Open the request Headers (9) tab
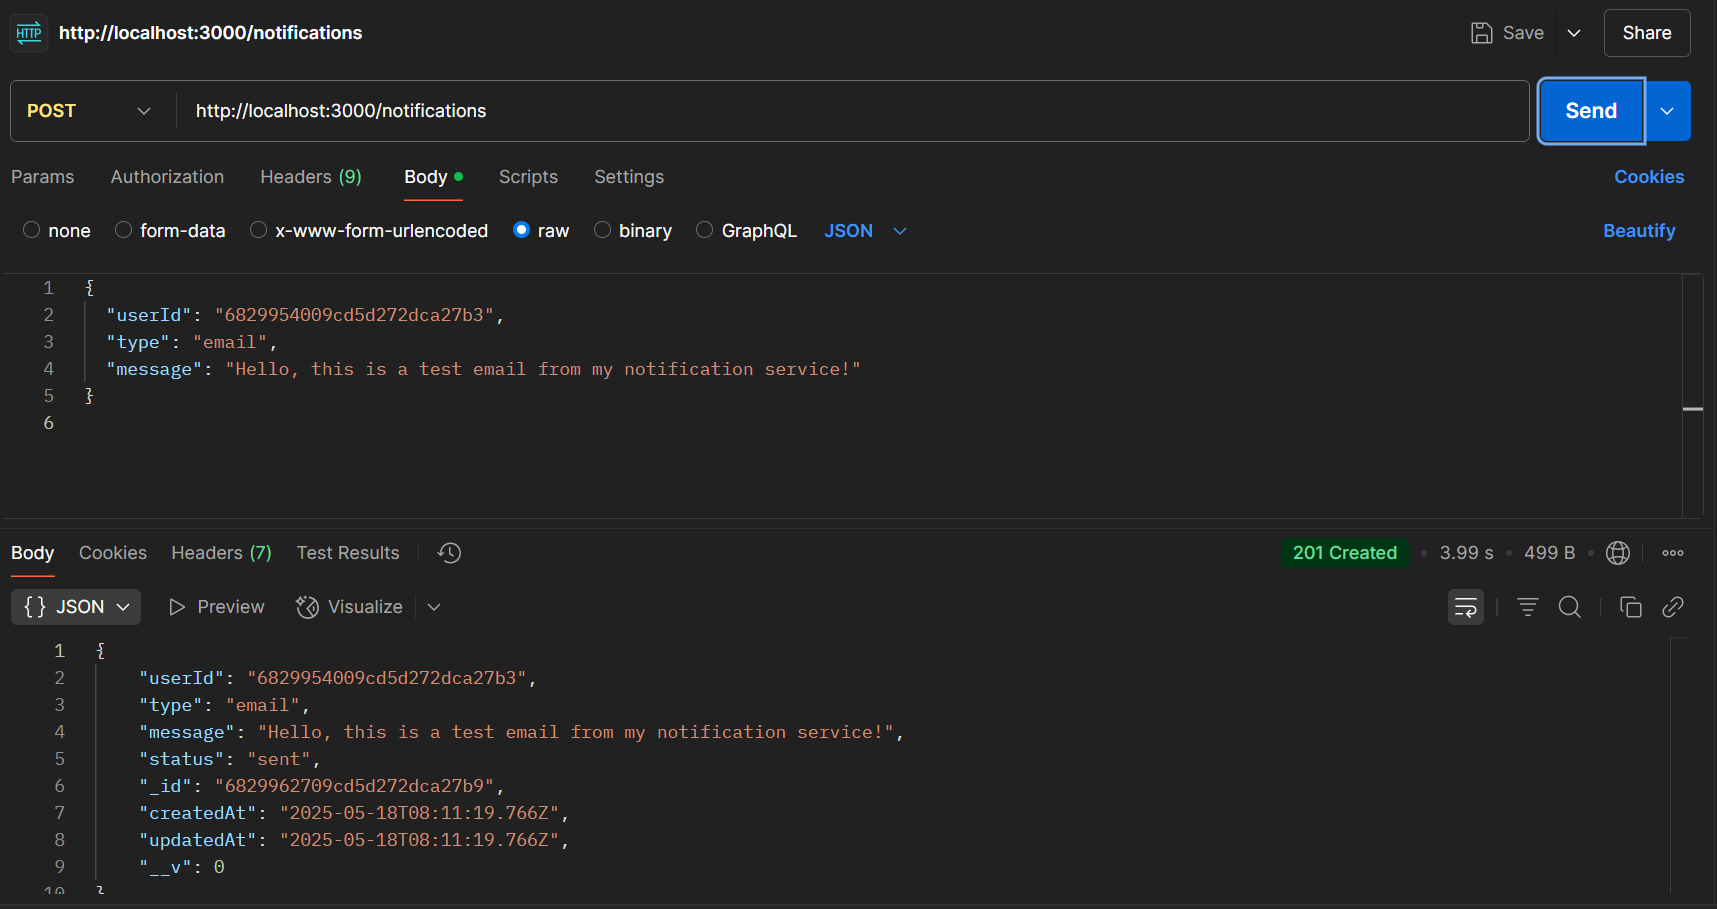The height and width of the screenshot is (909, 1717). pos(311,177)
